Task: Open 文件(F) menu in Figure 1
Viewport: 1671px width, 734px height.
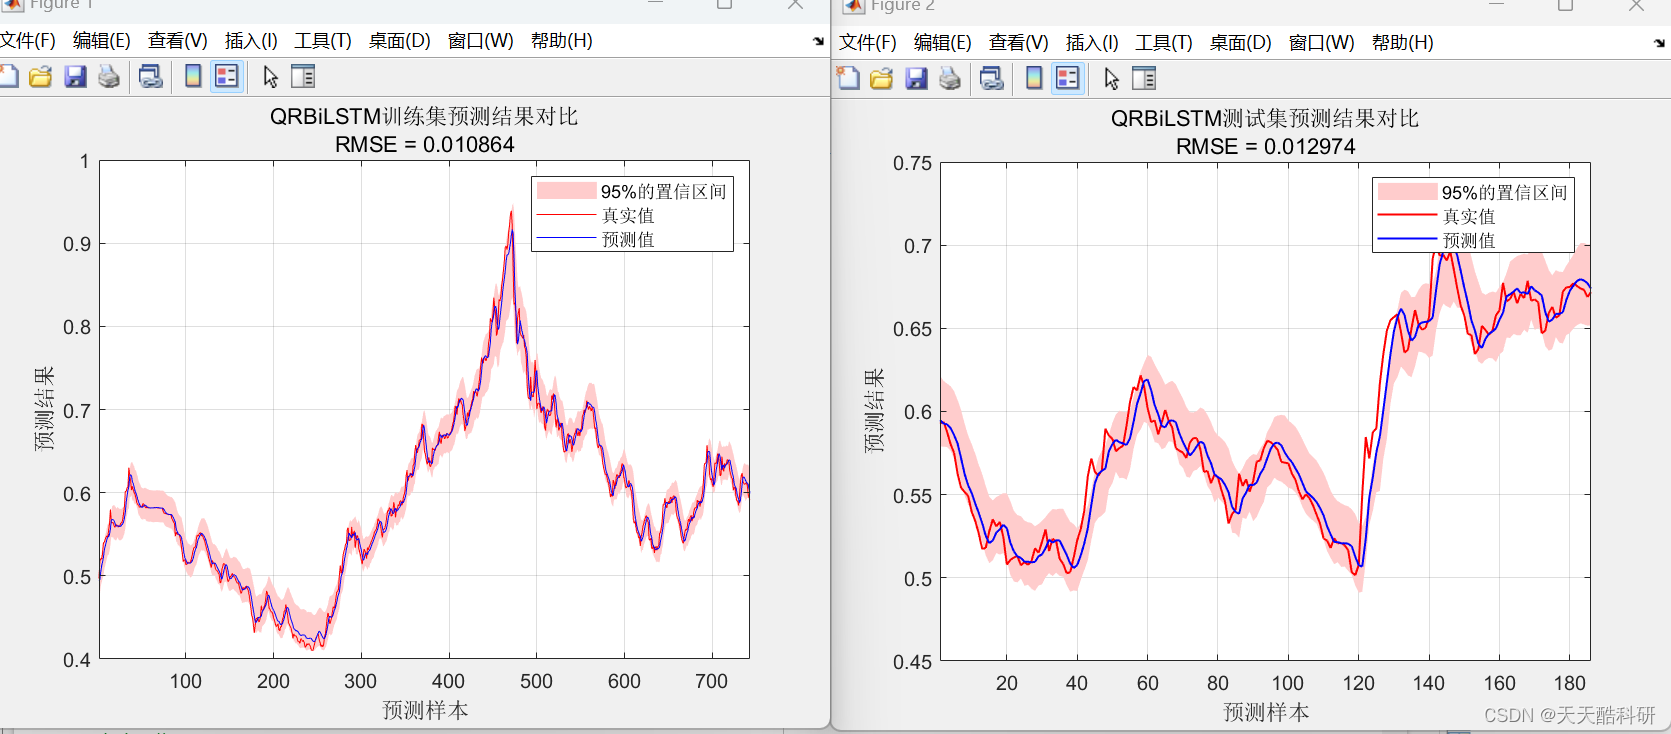Action: click(x=27, y=41)
